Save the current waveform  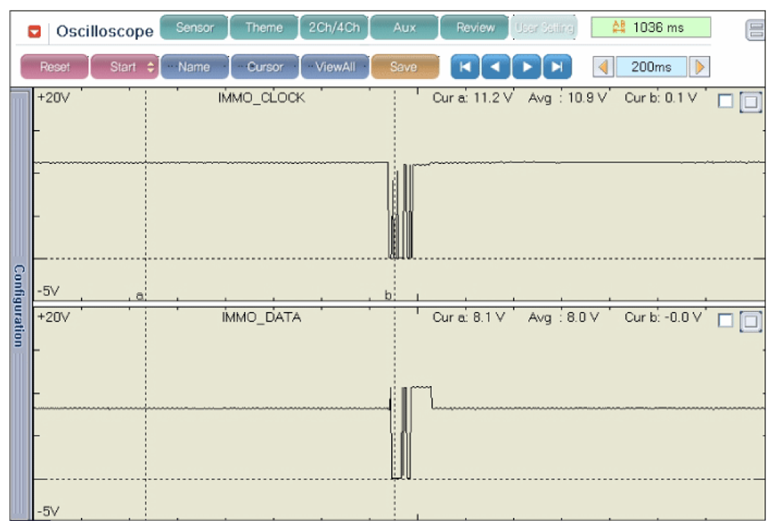point(405,67)
